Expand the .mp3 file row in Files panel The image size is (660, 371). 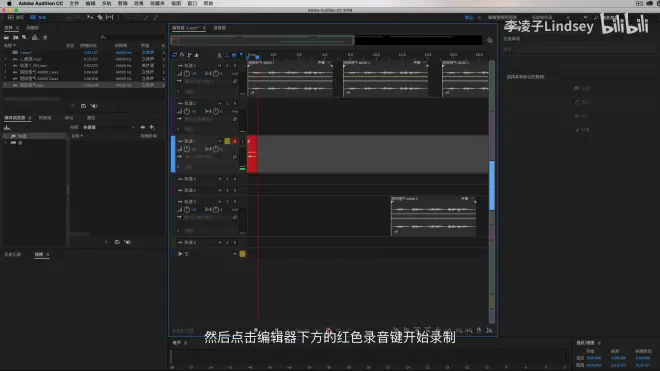(5, 59)
